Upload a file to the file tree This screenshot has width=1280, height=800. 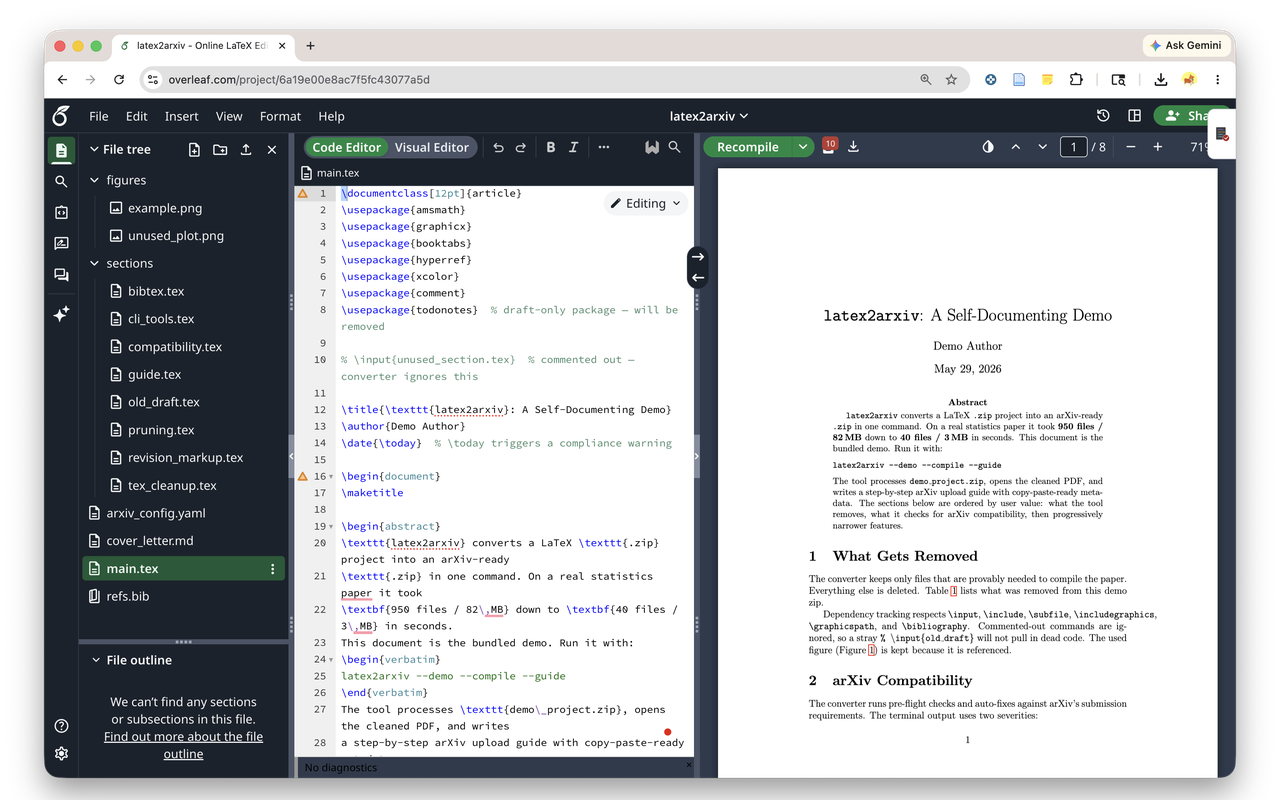[246, 149]
